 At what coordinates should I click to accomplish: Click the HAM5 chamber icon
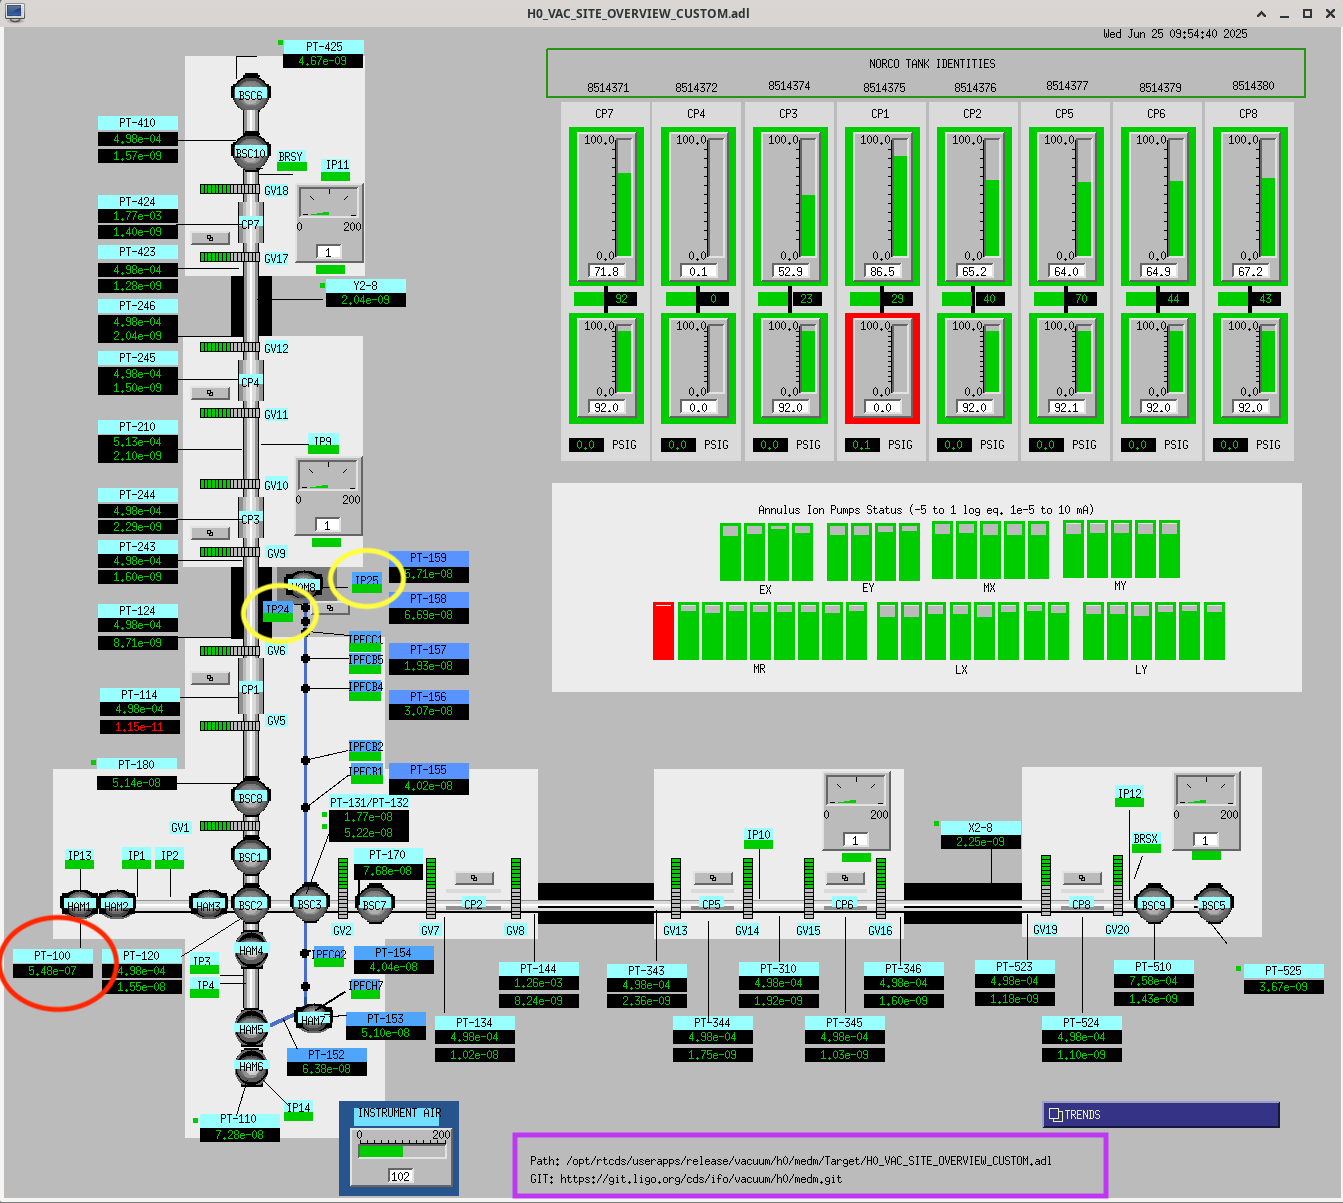(x=251, y=1029)
